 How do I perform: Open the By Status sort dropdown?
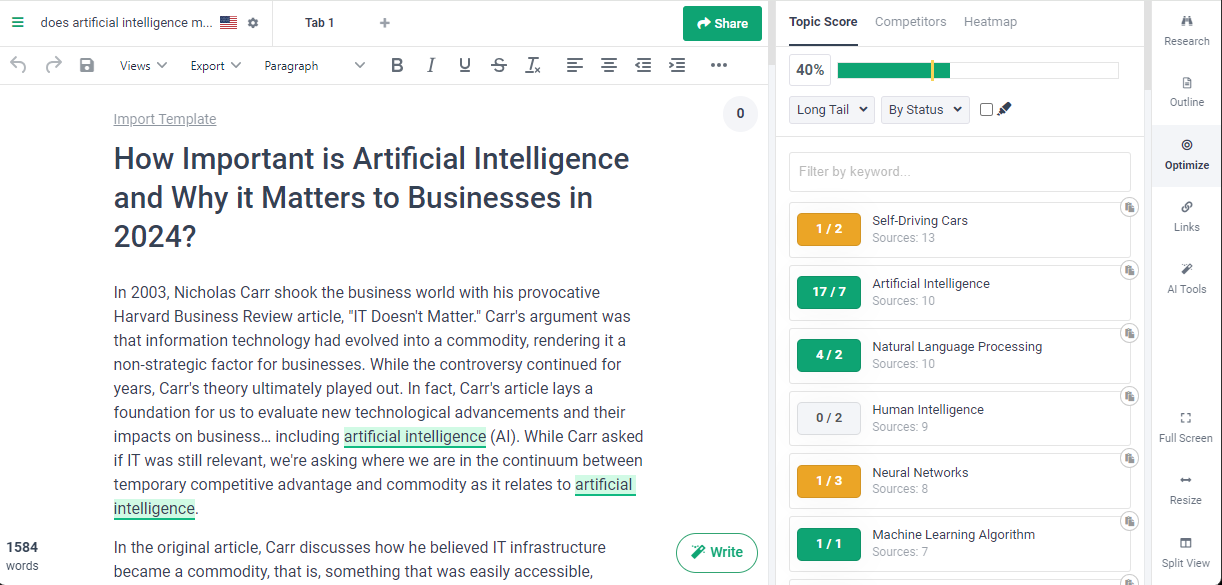coord(925,110)
